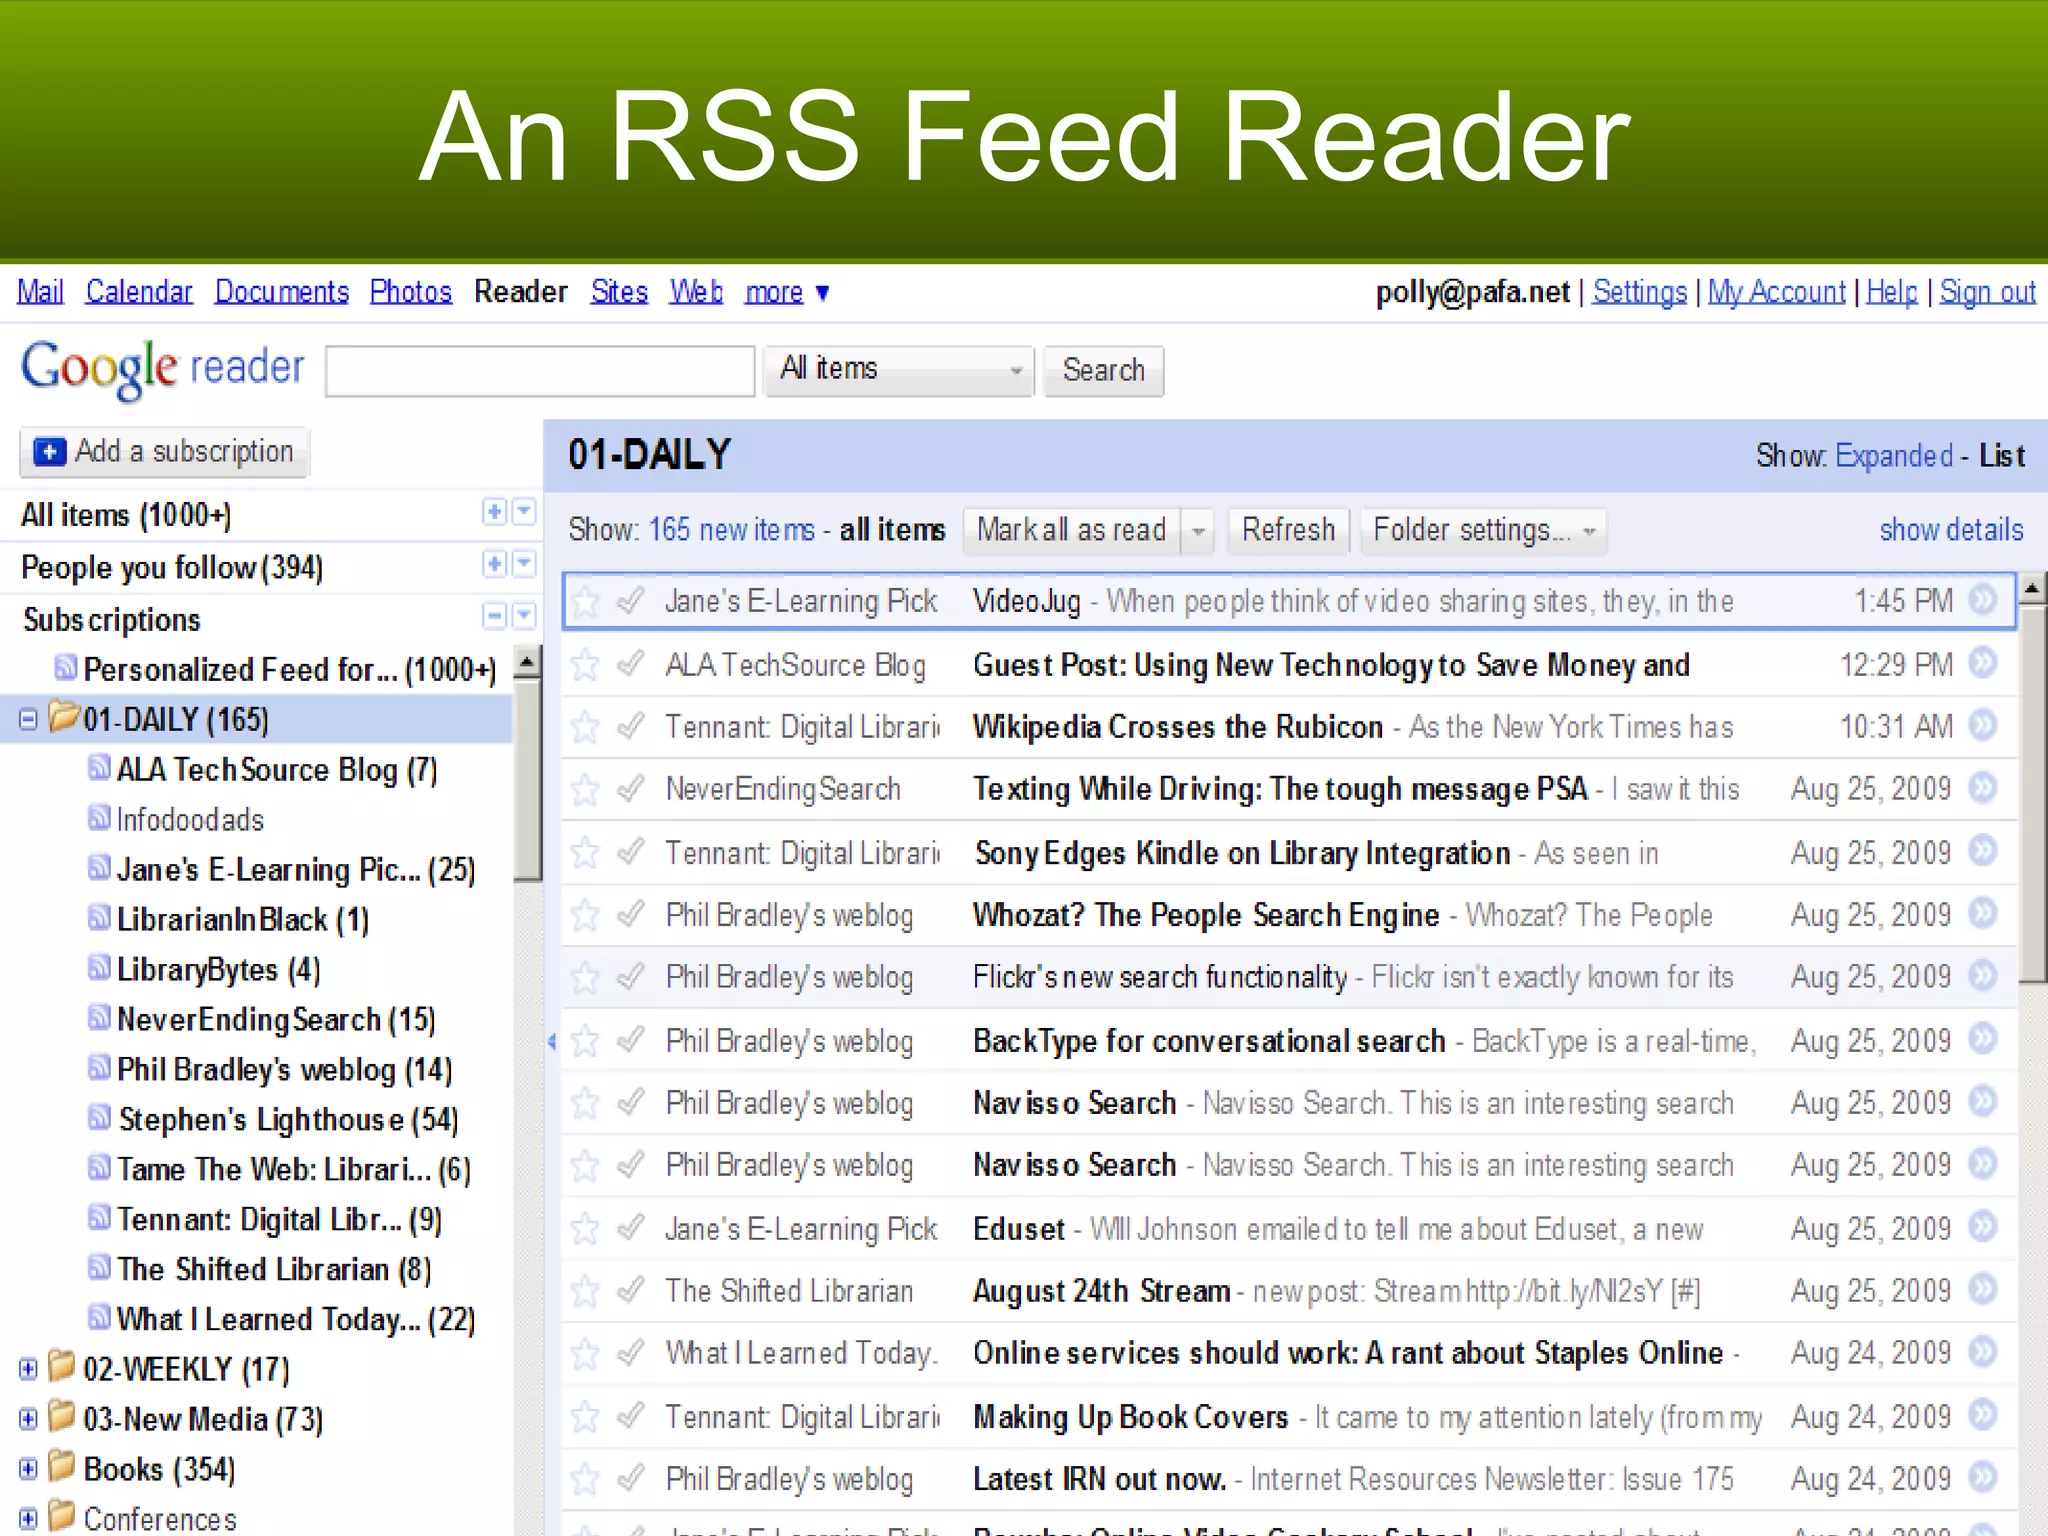Open the All items search scope dropdown
2048x1536 pixels.
click(898, 370)
